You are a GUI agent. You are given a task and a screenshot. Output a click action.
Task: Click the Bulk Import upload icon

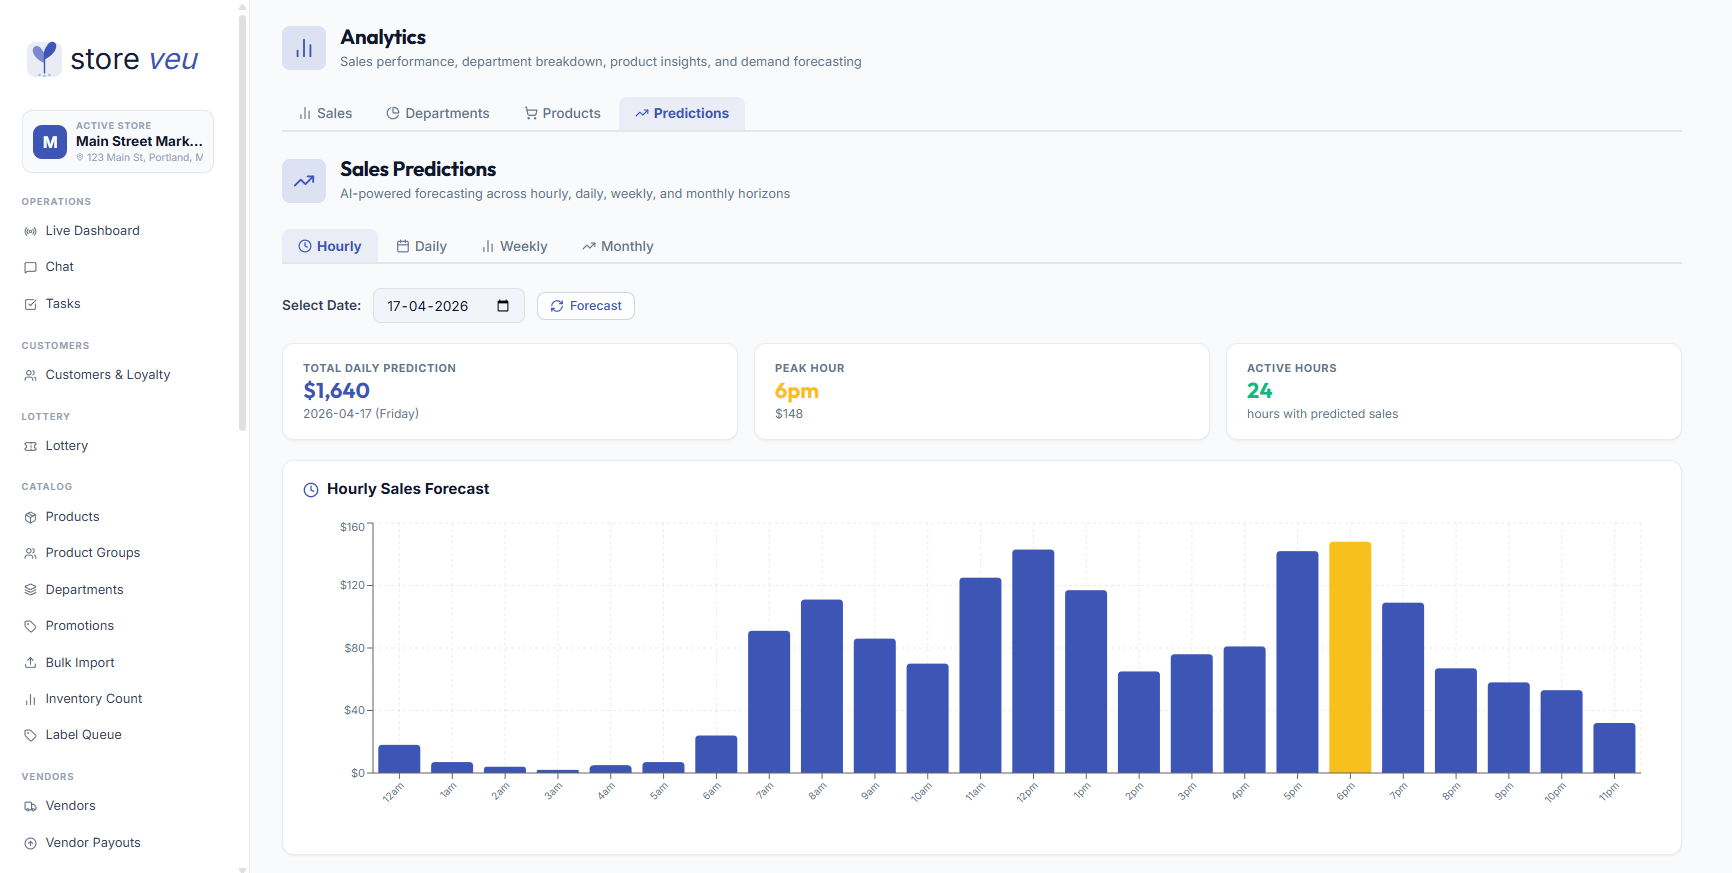(30, 663)
